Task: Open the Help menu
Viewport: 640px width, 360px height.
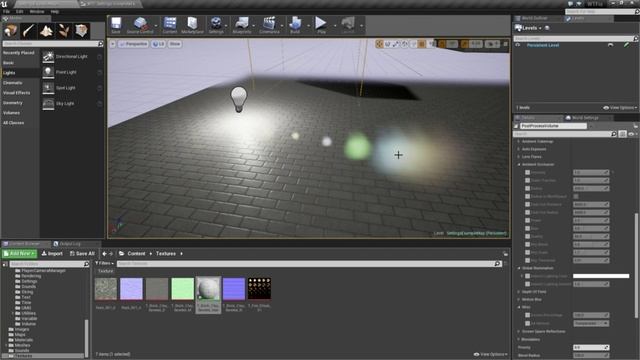Action: tap(55, 11)
